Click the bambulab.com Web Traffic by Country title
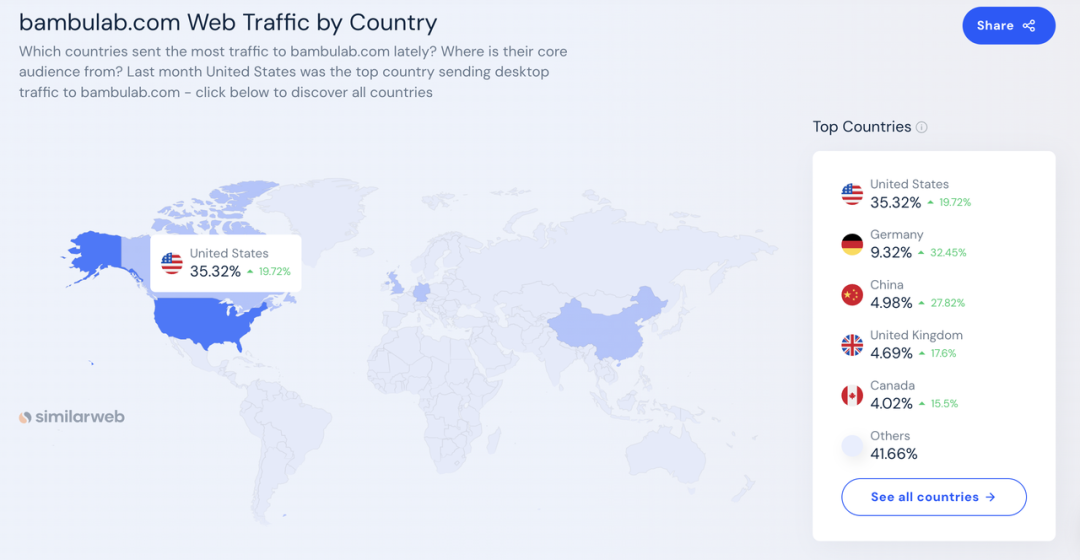Screen dimensions: 1080x560 click(x=228, y=23)
